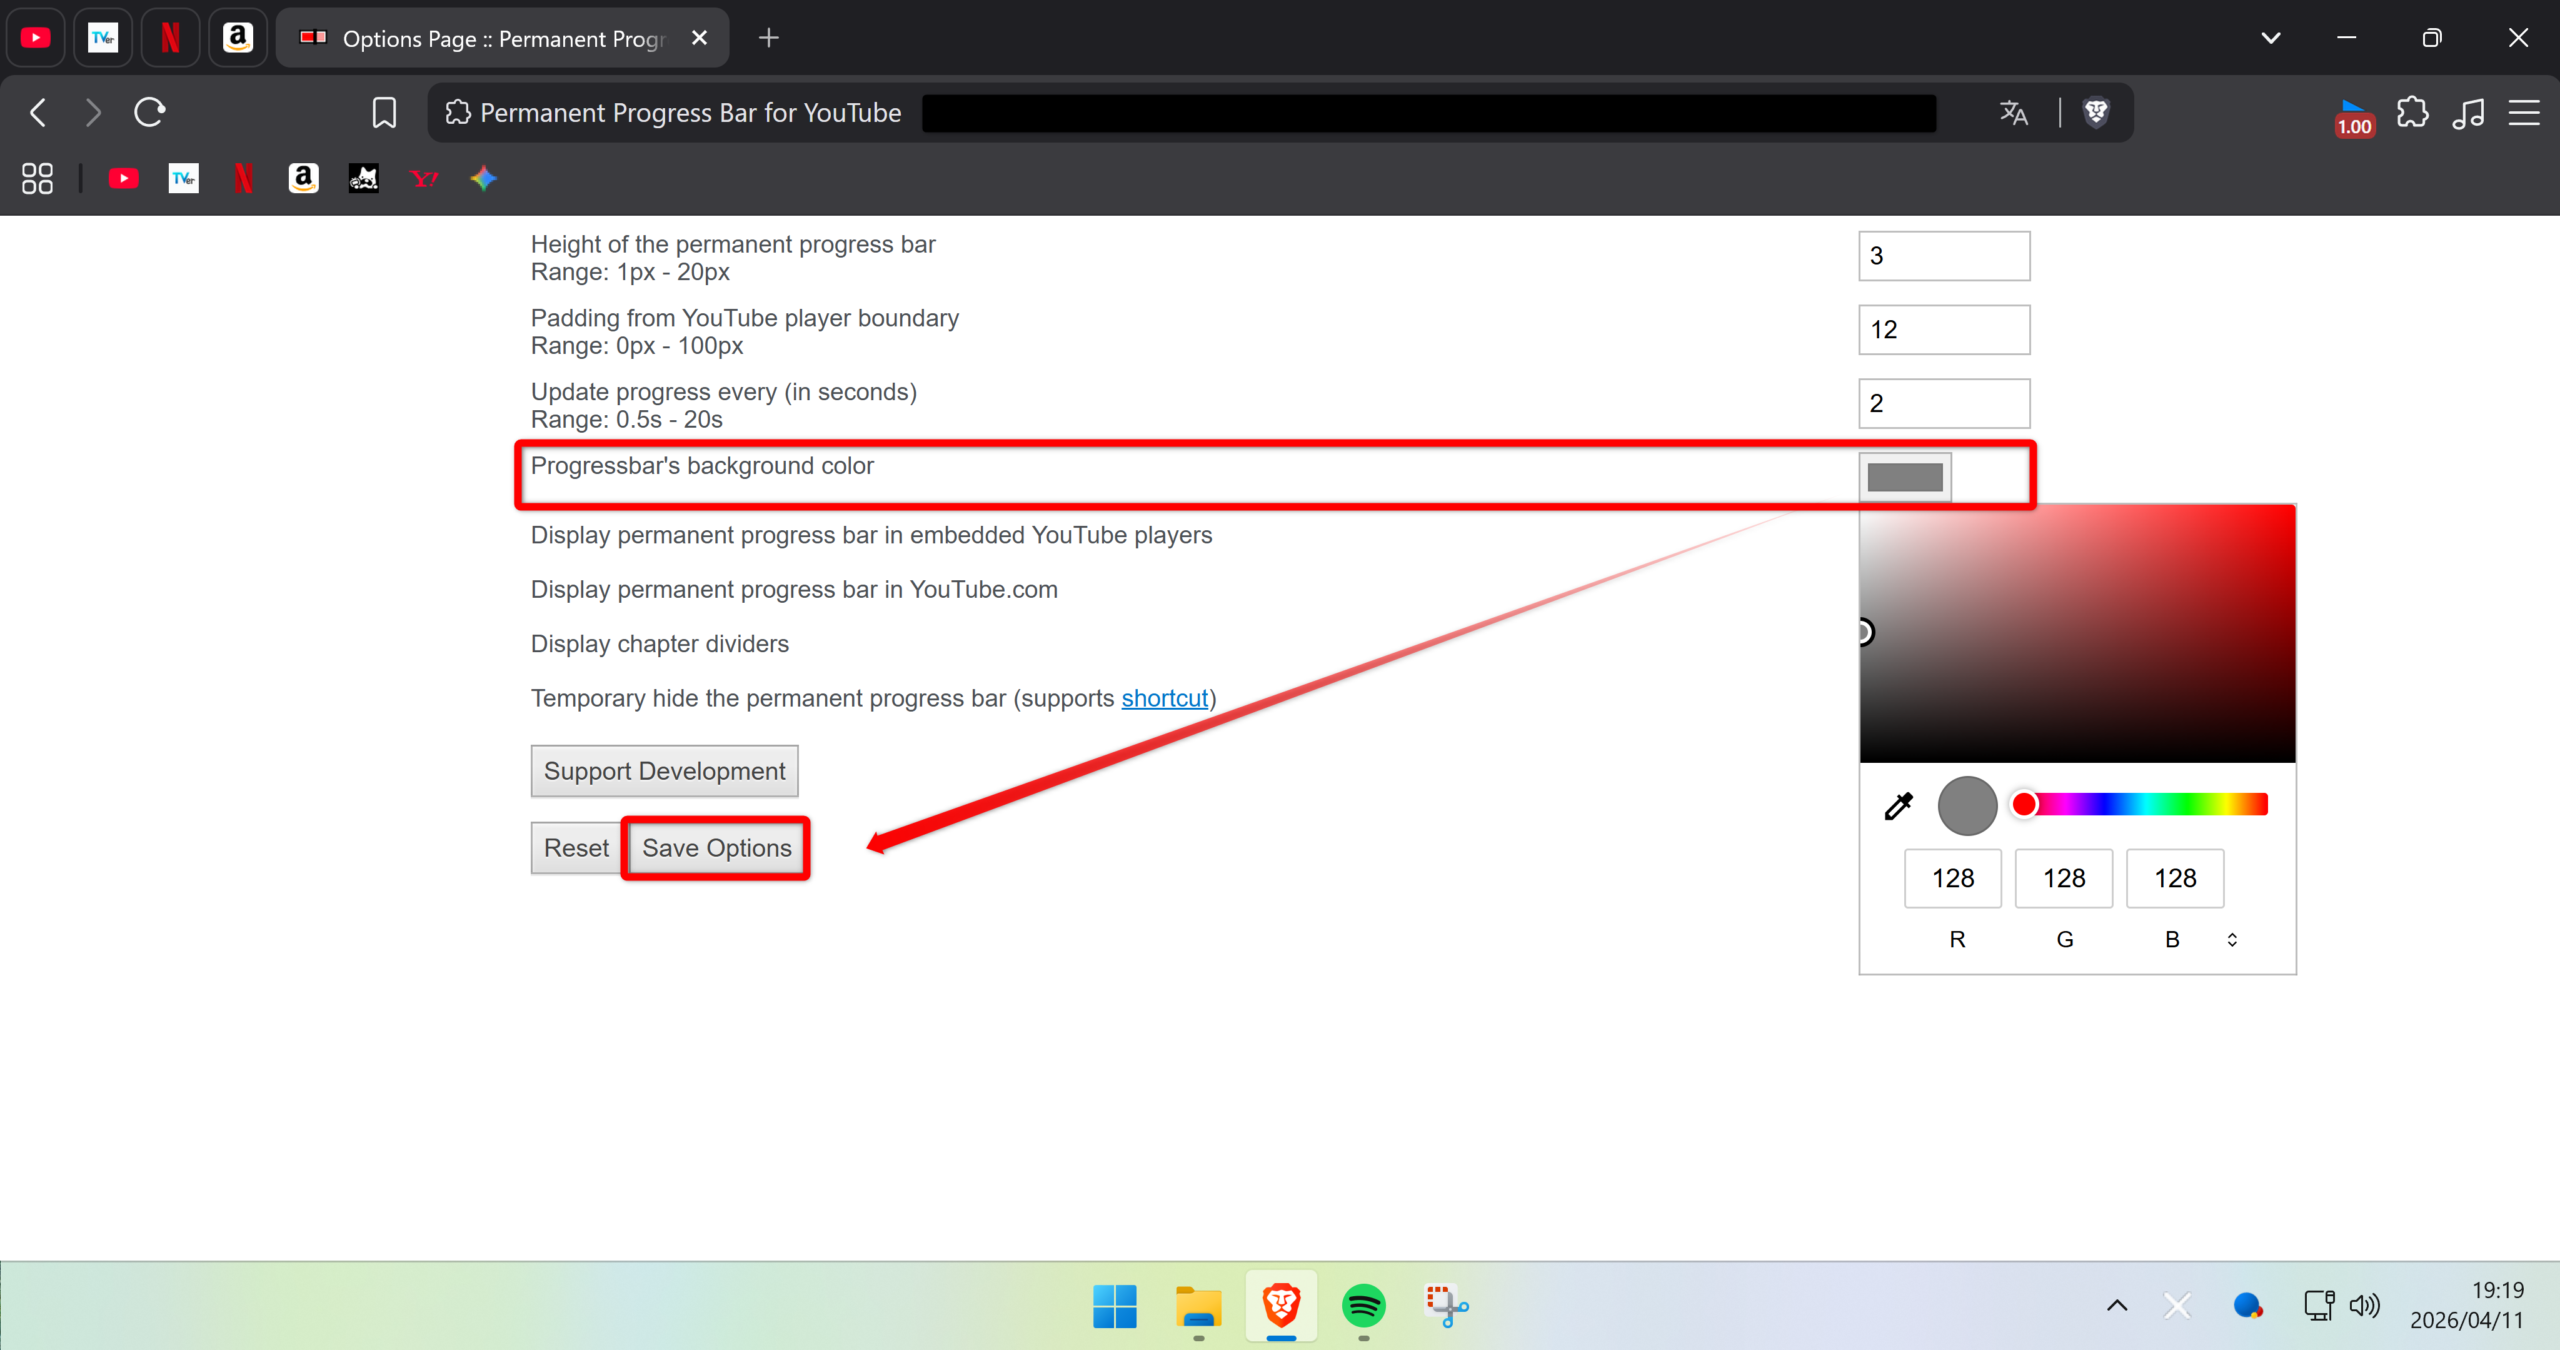The image size is (2560, 1350).
Task: Open the Netflix bookmark in bookmarks bar
Action: (x=243, y=179)
